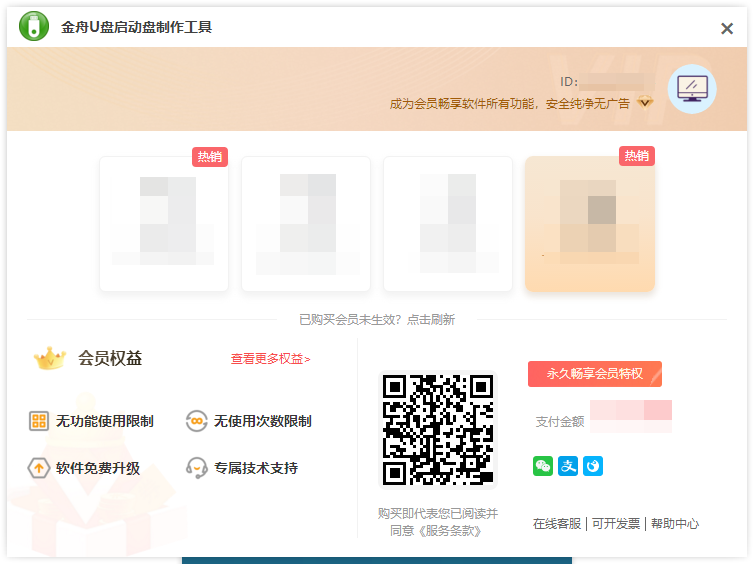Click the 支付金额 label

[560, 422]
